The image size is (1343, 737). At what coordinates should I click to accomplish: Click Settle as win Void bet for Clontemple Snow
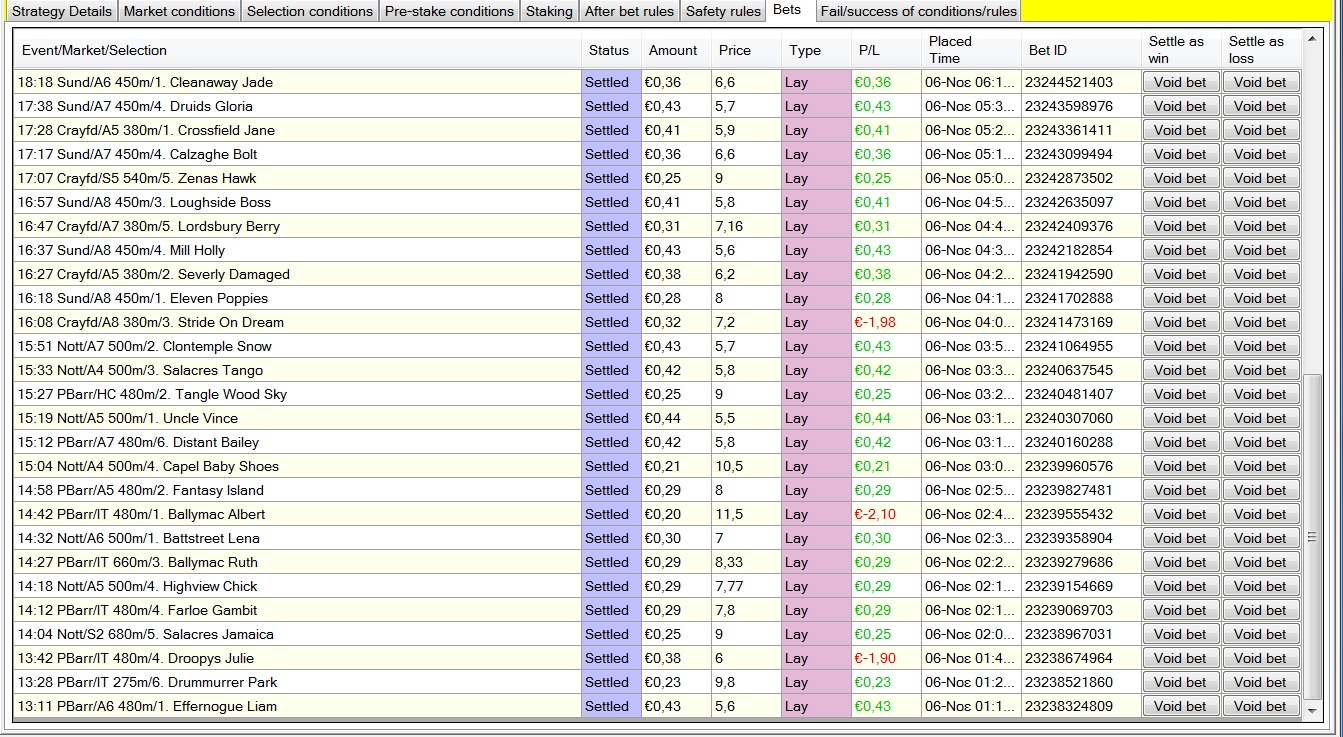pyautogui.click(x=1180, y=346)
